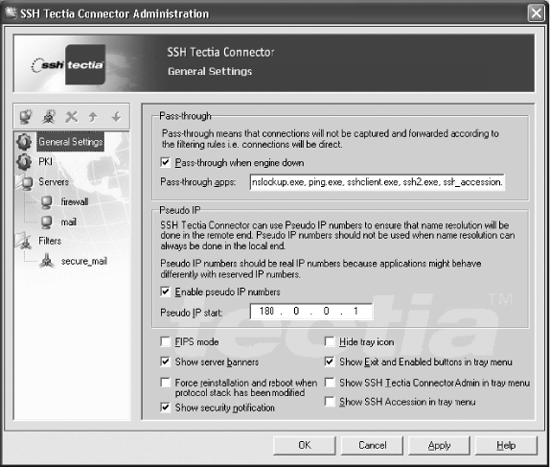
Task: Click the PKI gear icon
Action: [24, 161]
